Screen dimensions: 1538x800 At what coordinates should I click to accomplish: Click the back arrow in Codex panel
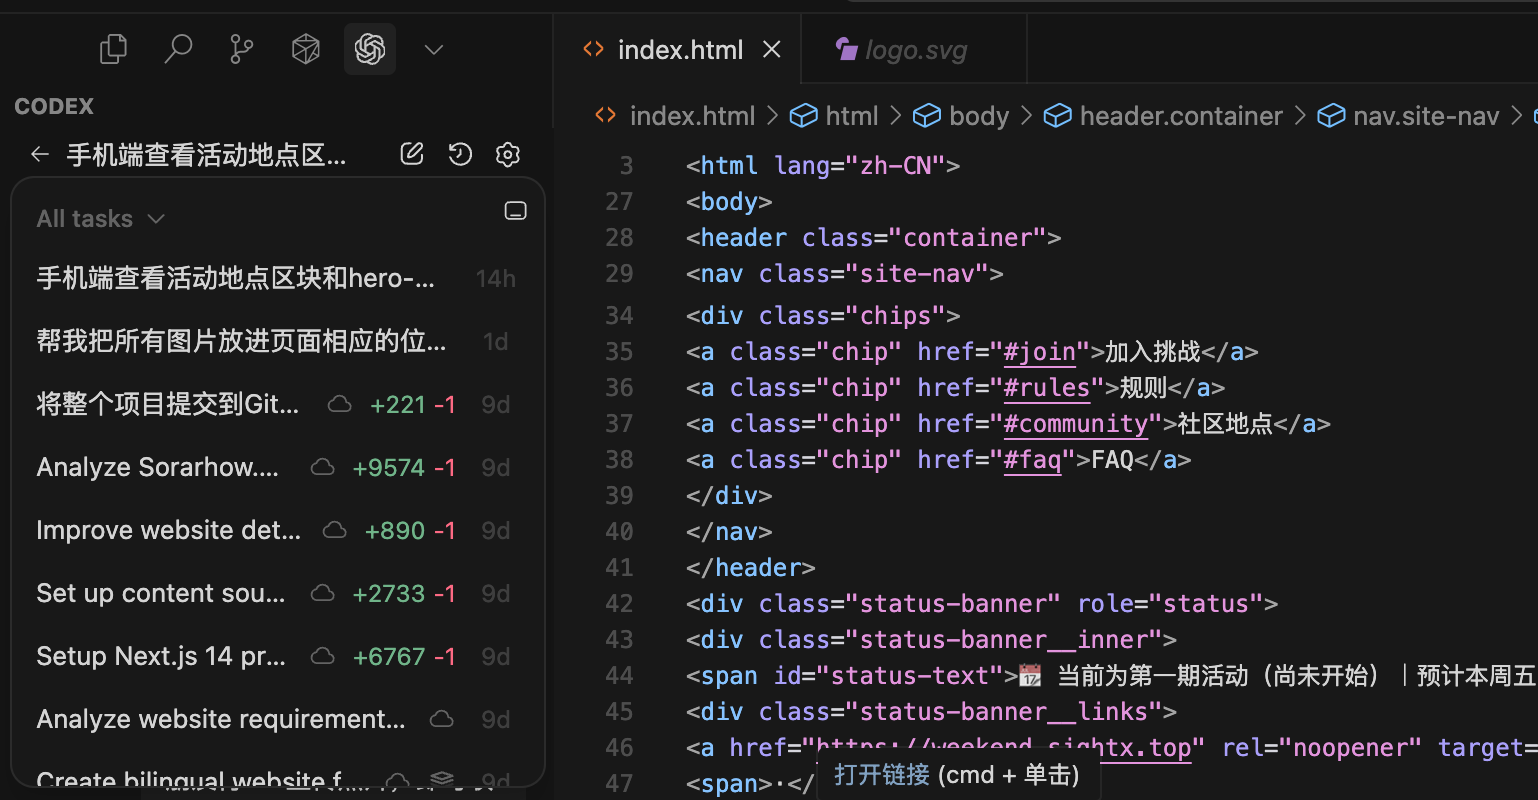(x=40, y=154)
